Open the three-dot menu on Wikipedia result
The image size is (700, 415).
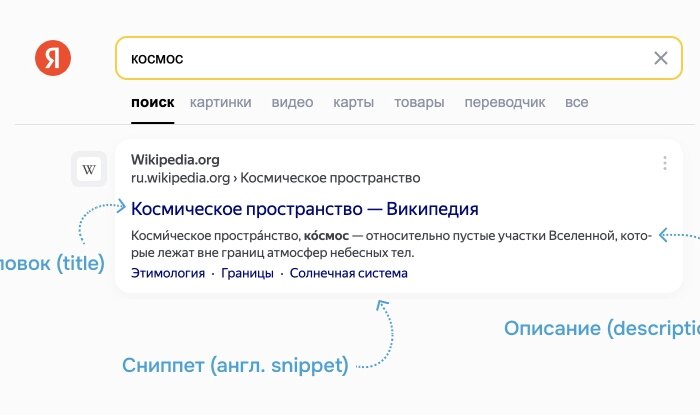(665, 163)
